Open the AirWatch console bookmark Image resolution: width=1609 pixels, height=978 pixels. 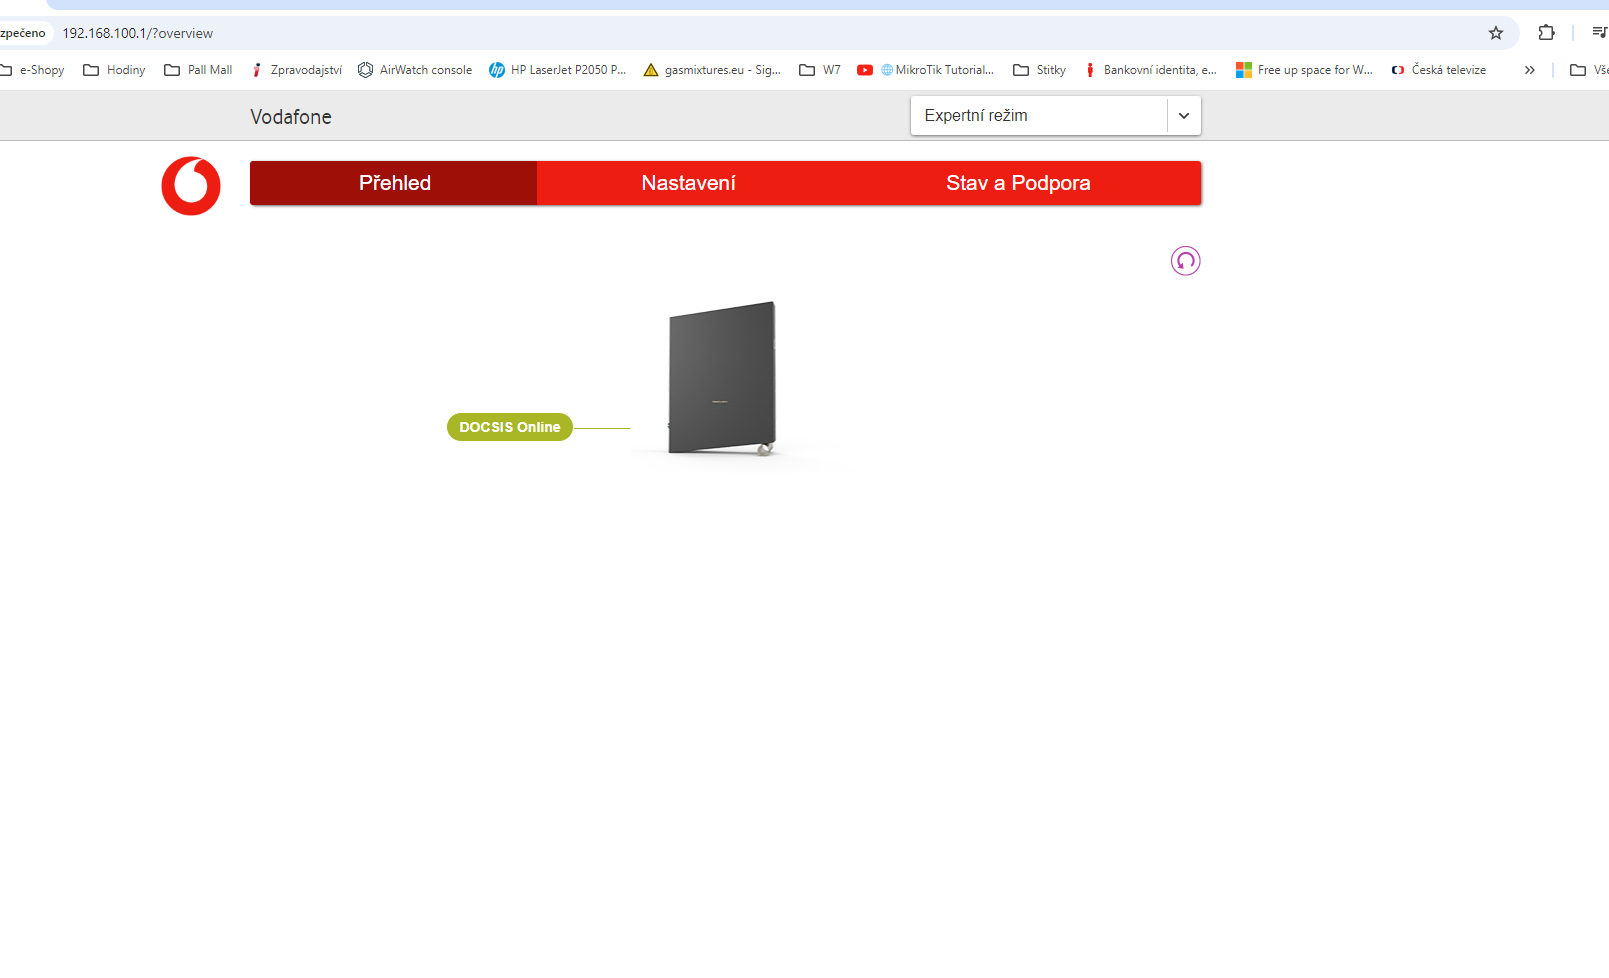(x=415, y=70)
